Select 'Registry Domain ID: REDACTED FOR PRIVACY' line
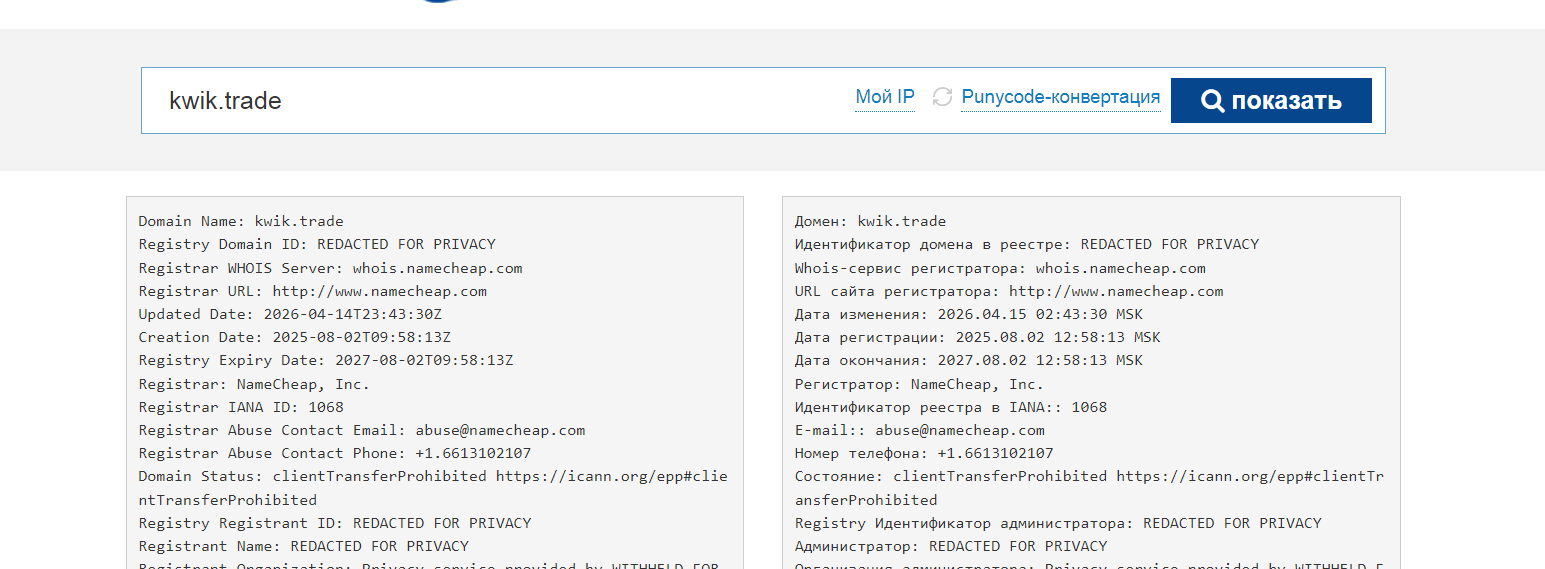Image resolution: width=1545 pixels, height=569 pixels. coord(317,244)
